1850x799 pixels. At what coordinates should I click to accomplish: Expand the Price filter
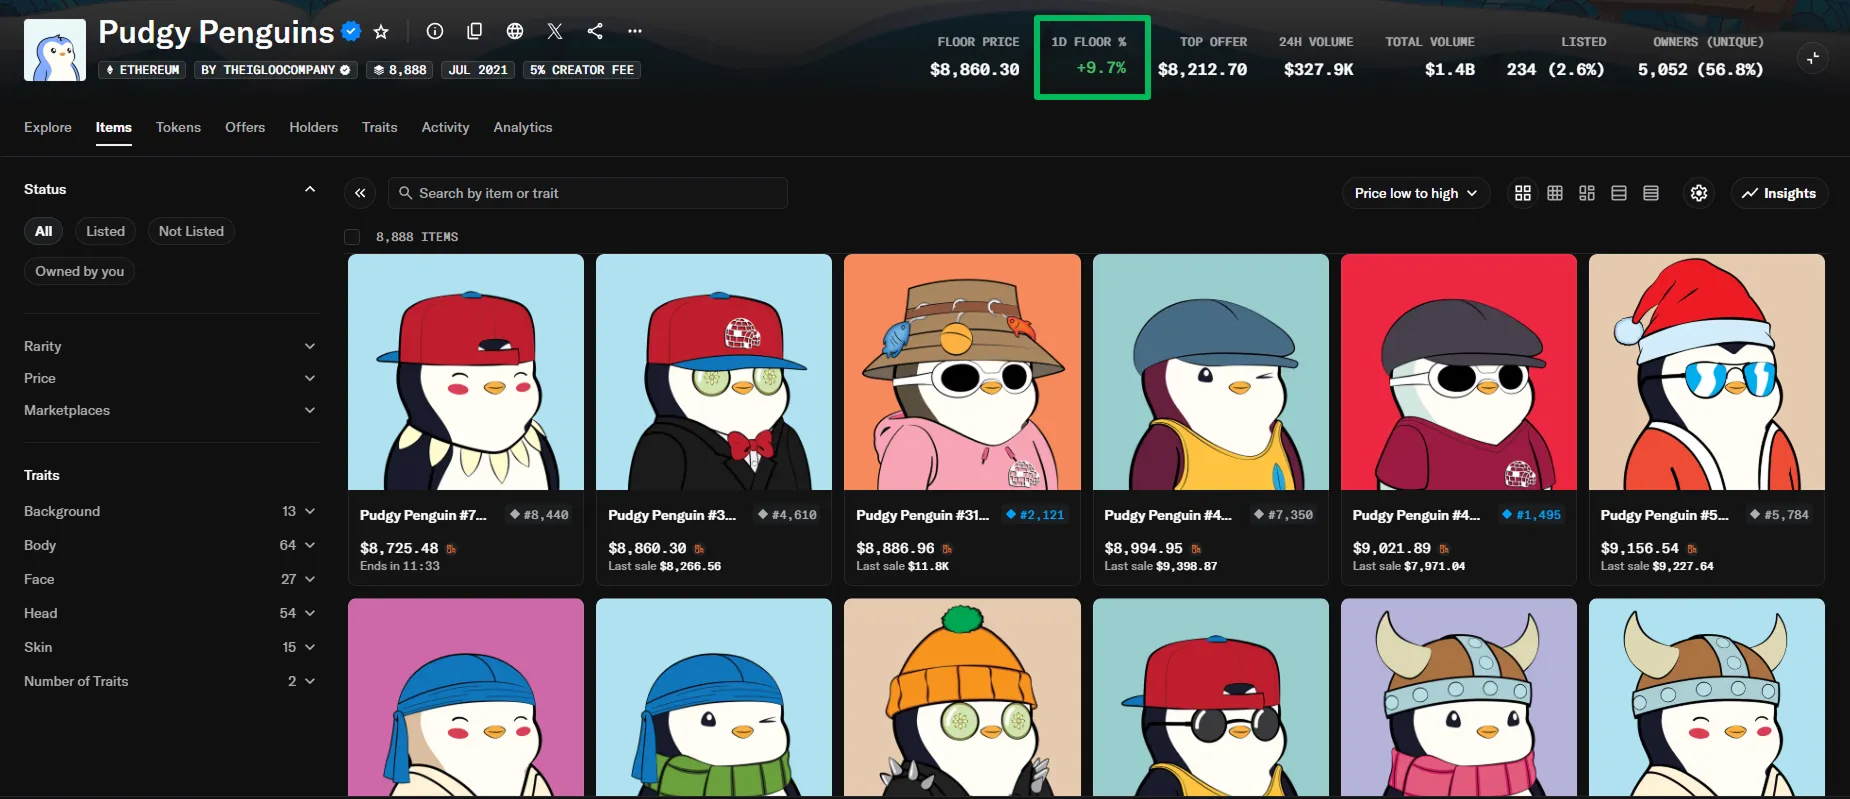pos(170,378)
